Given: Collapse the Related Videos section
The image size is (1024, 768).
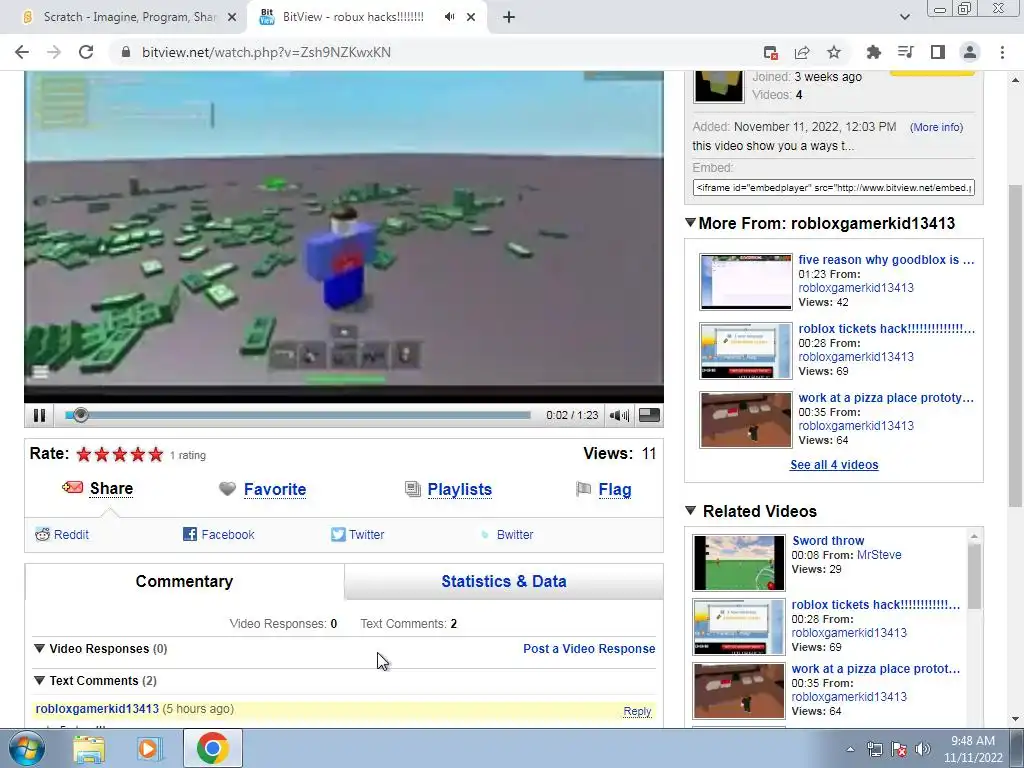Looking at the screenshot, I should coord(690,511).
